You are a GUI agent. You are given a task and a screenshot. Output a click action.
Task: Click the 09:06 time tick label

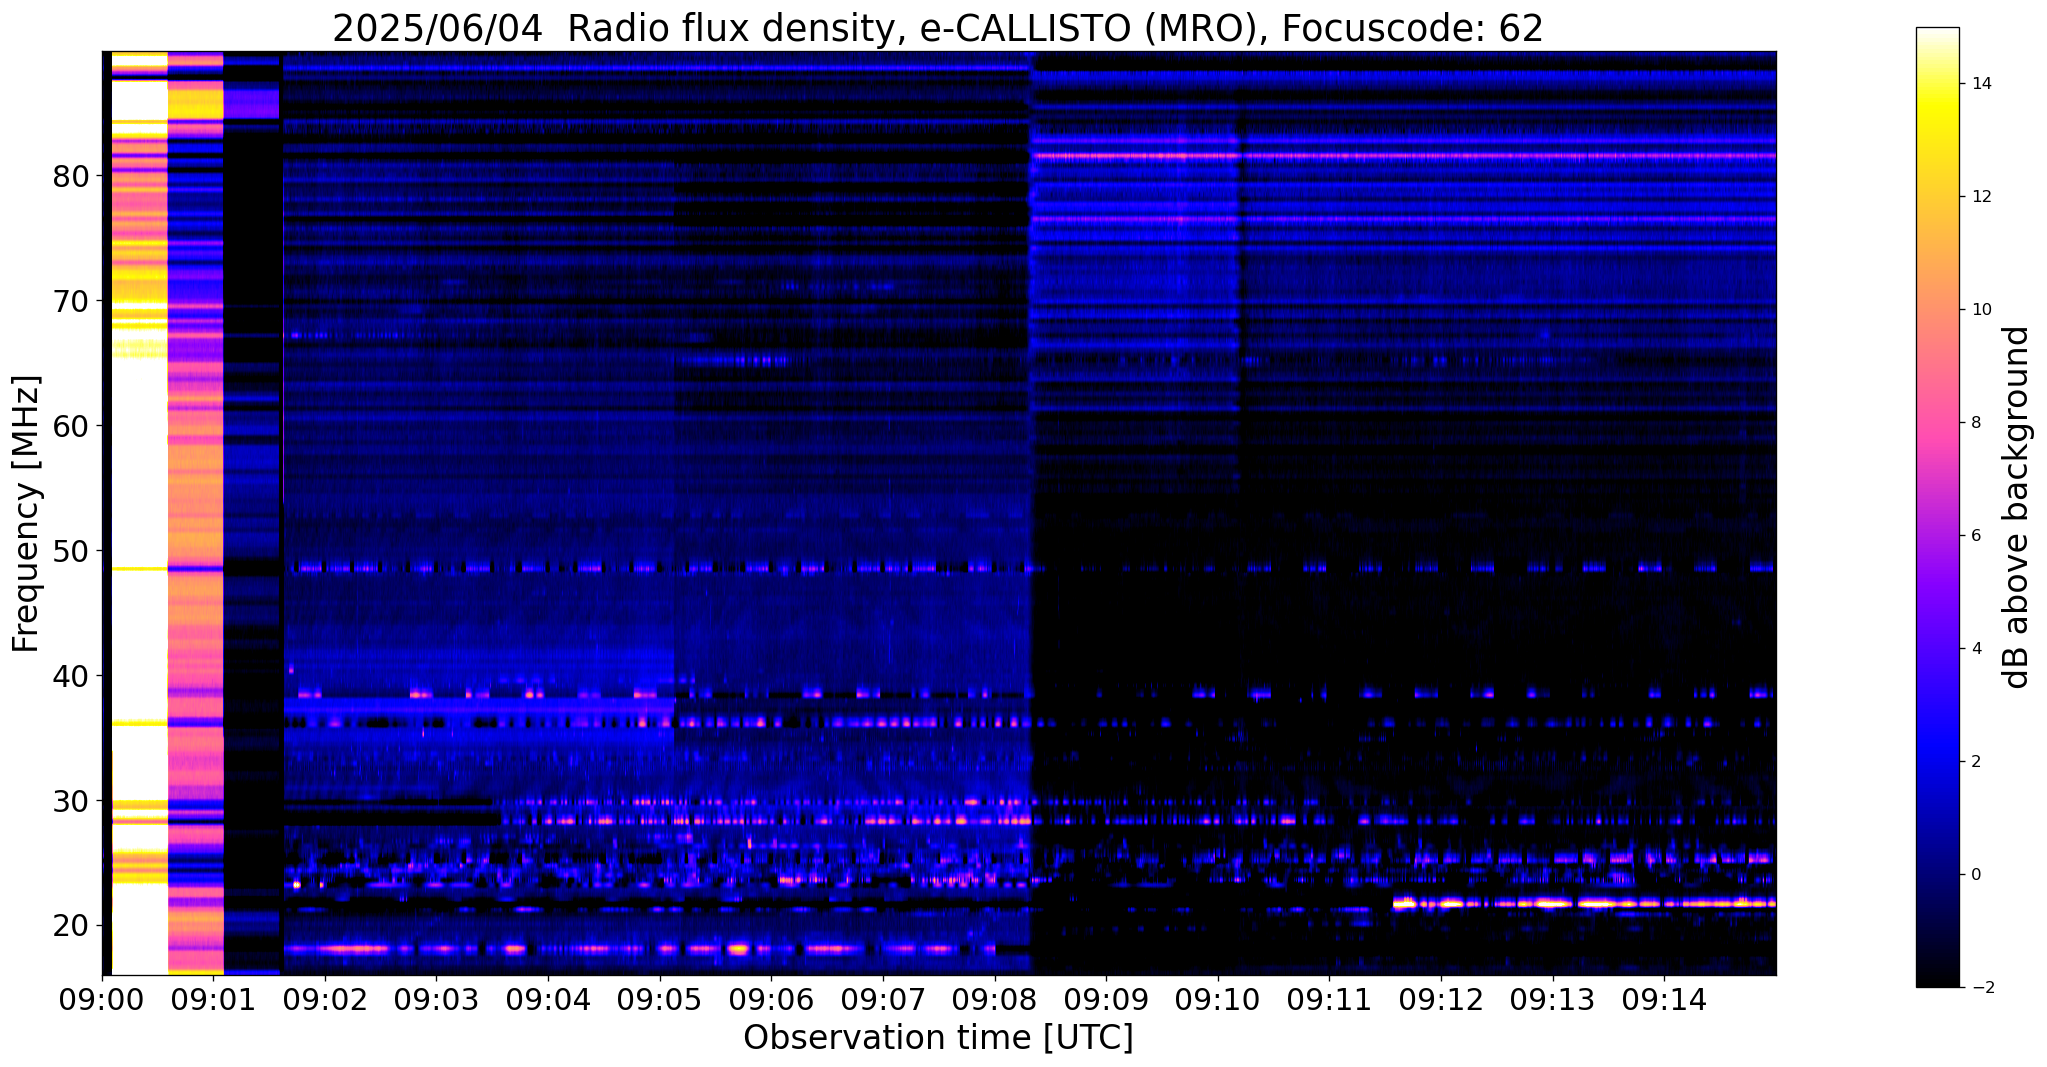771,999
